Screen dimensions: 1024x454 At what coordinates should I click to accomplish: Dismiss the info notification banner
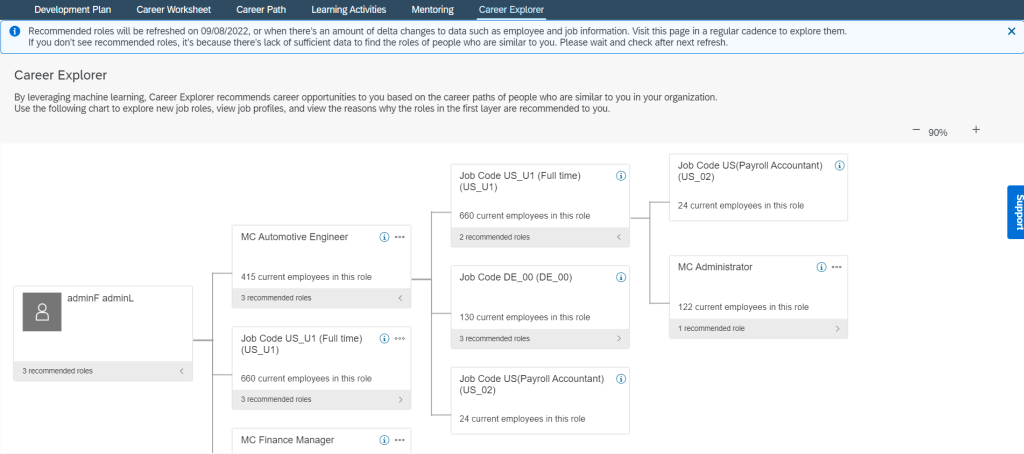pos(1011,32)
